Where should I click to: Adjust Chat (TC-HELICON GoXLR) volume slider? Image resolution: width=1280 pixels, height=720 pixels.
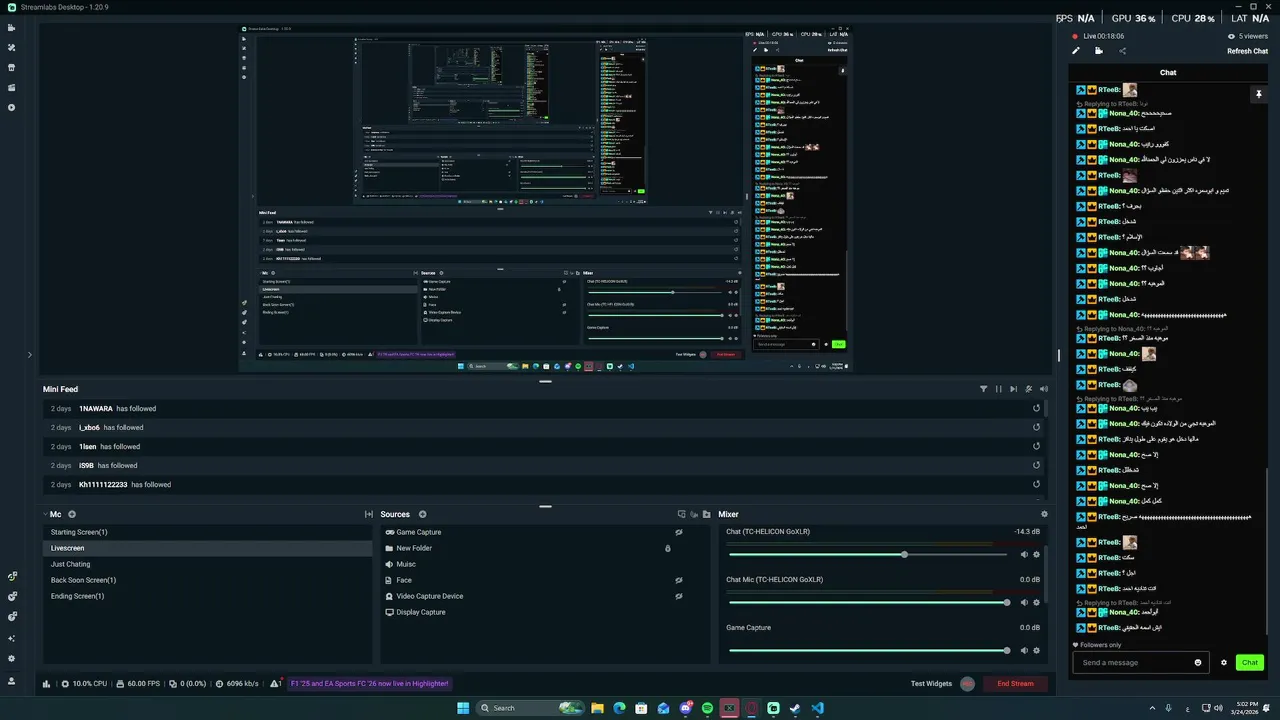[868, 554]
